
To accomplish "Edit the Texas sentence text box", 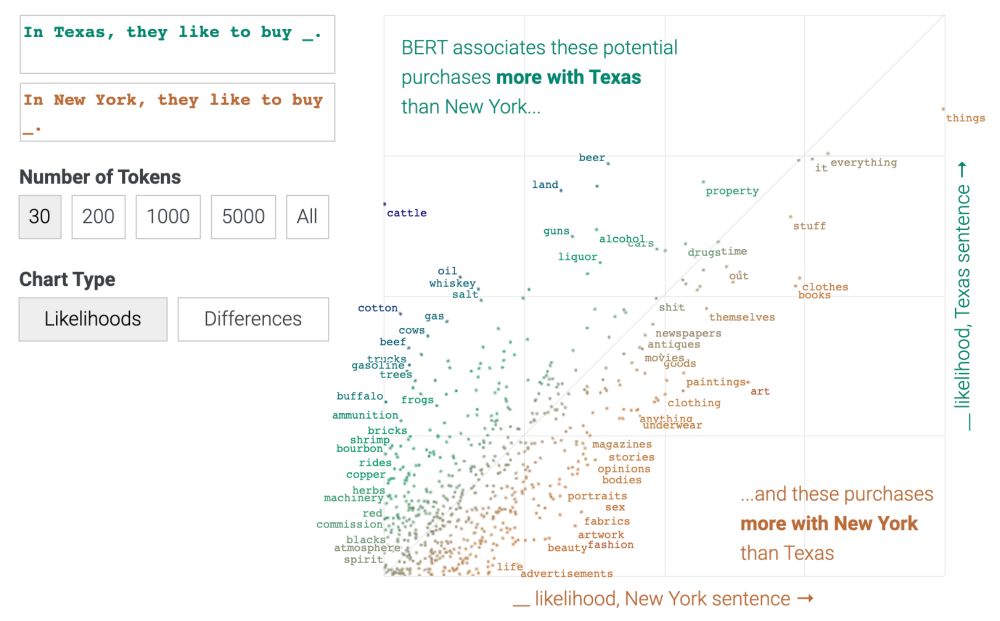I will tap(177, 45).
